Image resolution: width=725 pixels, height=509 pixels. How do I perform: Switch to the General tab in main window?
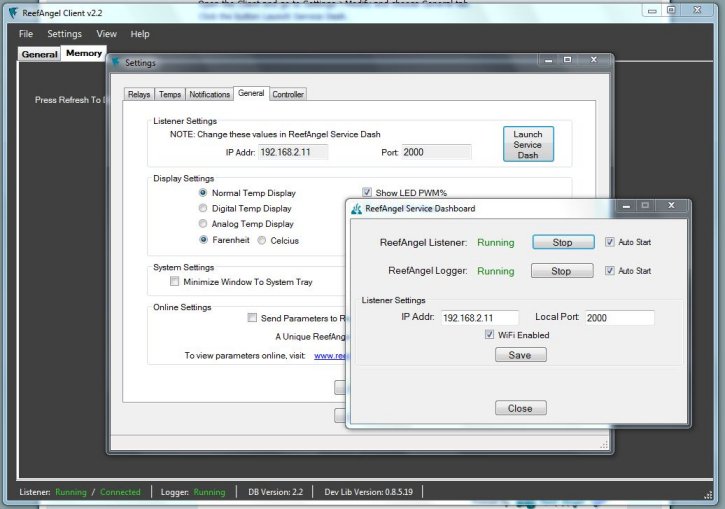coord(39,54)
